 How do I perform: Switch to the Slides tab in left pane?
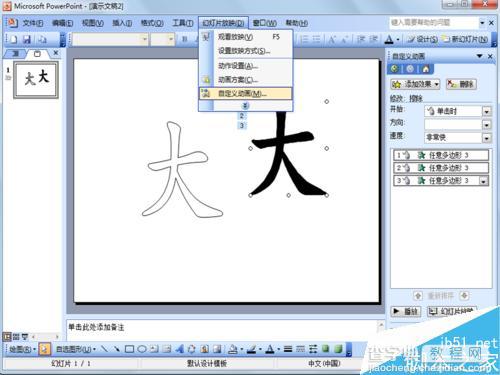point(37,53)
